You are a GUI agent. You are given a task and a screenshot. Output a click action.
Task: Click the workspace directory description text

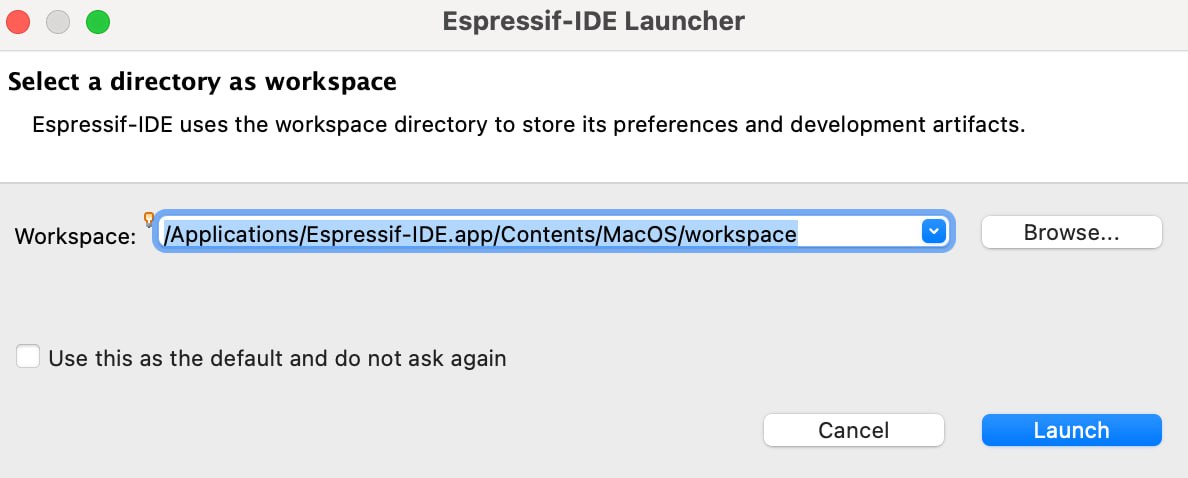tap(528, 126)
